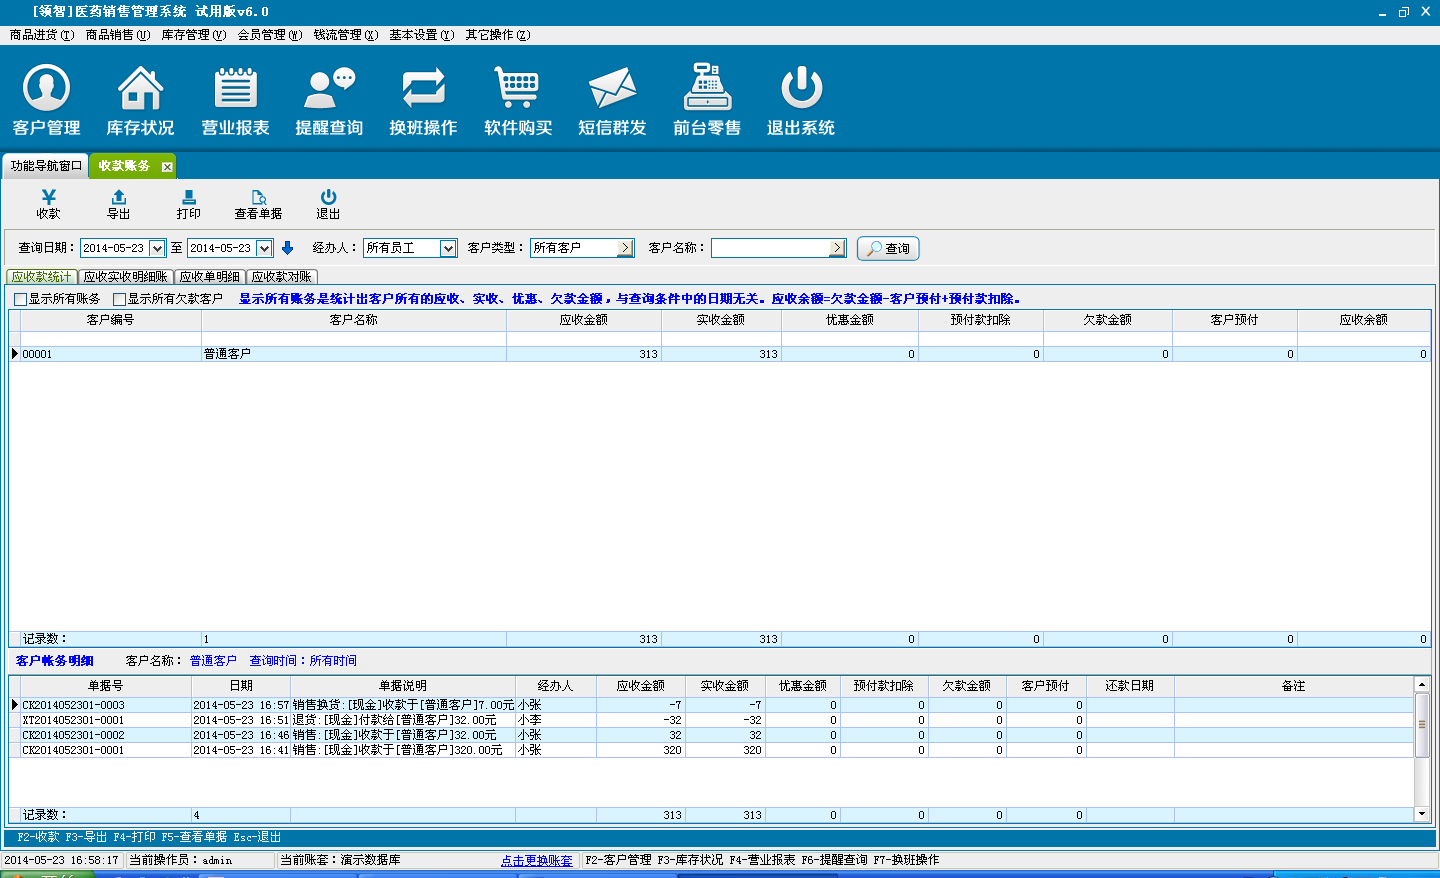
Task: Click the detail table scrollbar down arrow
Action: (1422, 814)
